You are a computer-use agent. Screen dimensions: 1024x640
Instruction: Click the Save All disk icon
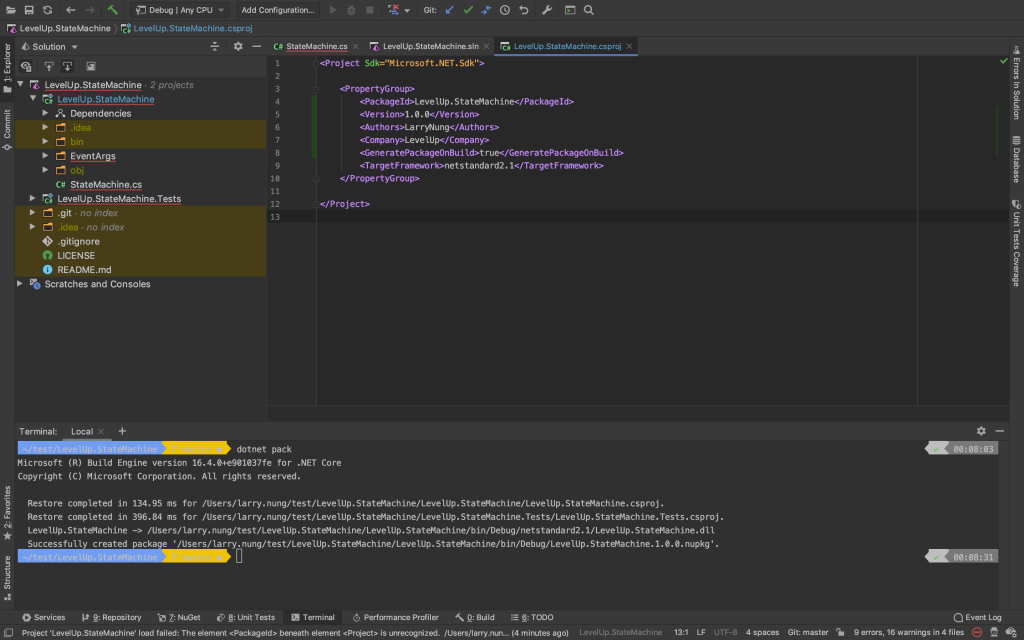click(29, 10)
